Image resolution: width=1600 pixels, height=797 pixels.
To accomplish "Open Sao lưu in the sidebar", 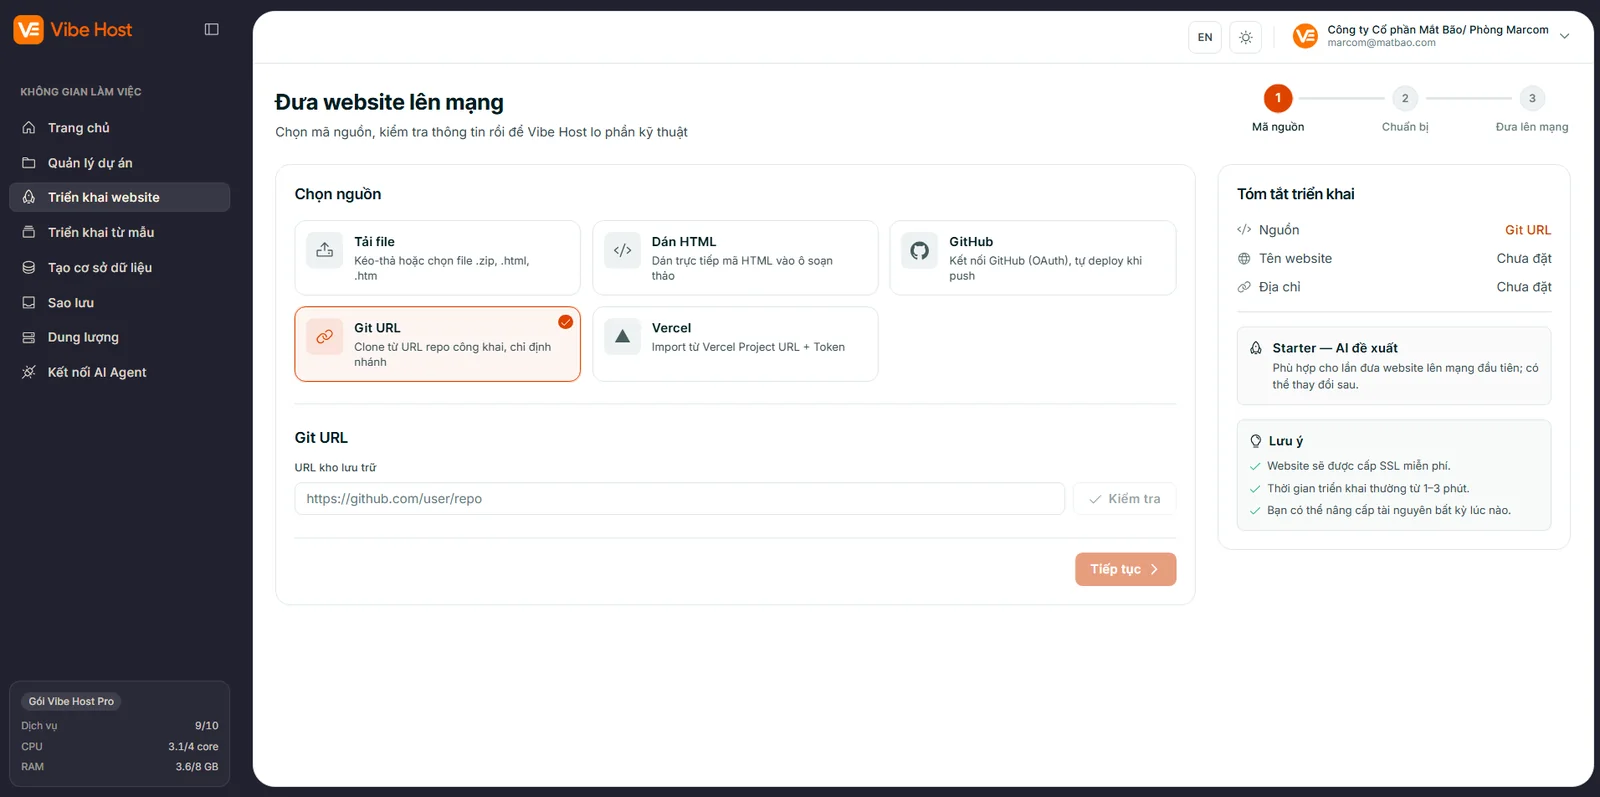I will [x=120, y=303].
